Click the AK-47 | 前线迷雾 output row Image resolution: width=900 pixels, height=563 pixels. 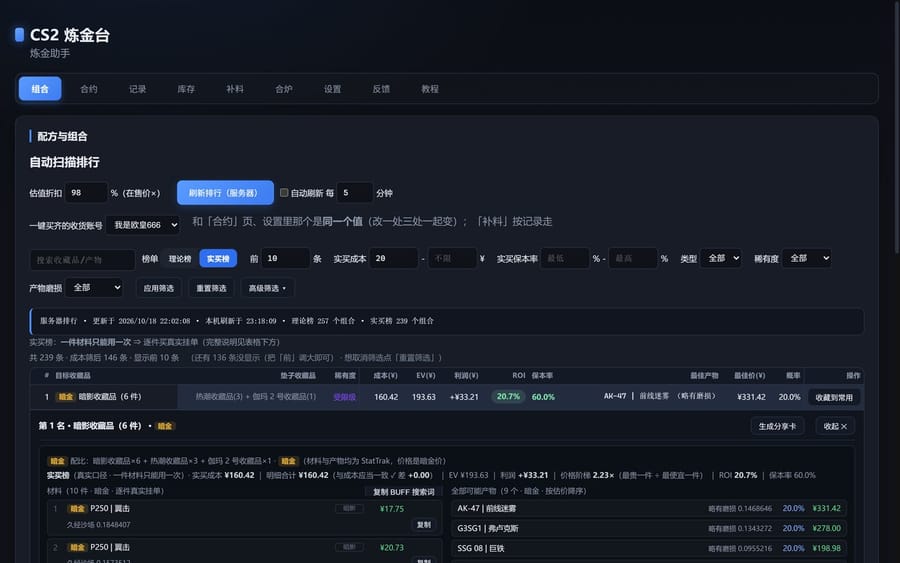point(649,508)
